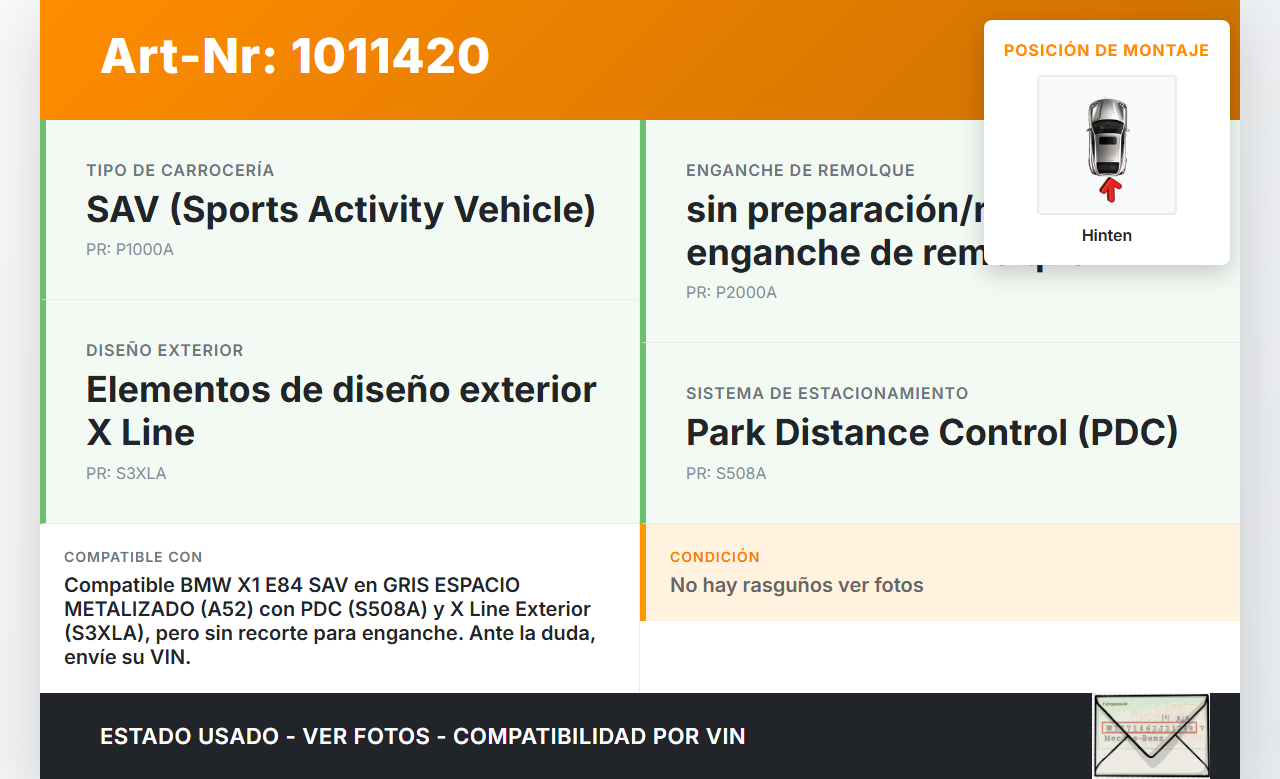This screenshot has width=1280, height=779.
Task: Click the 'TIPO DE CARROCERÍA' label
Action: pyautogui.click(x=180, y=171)
